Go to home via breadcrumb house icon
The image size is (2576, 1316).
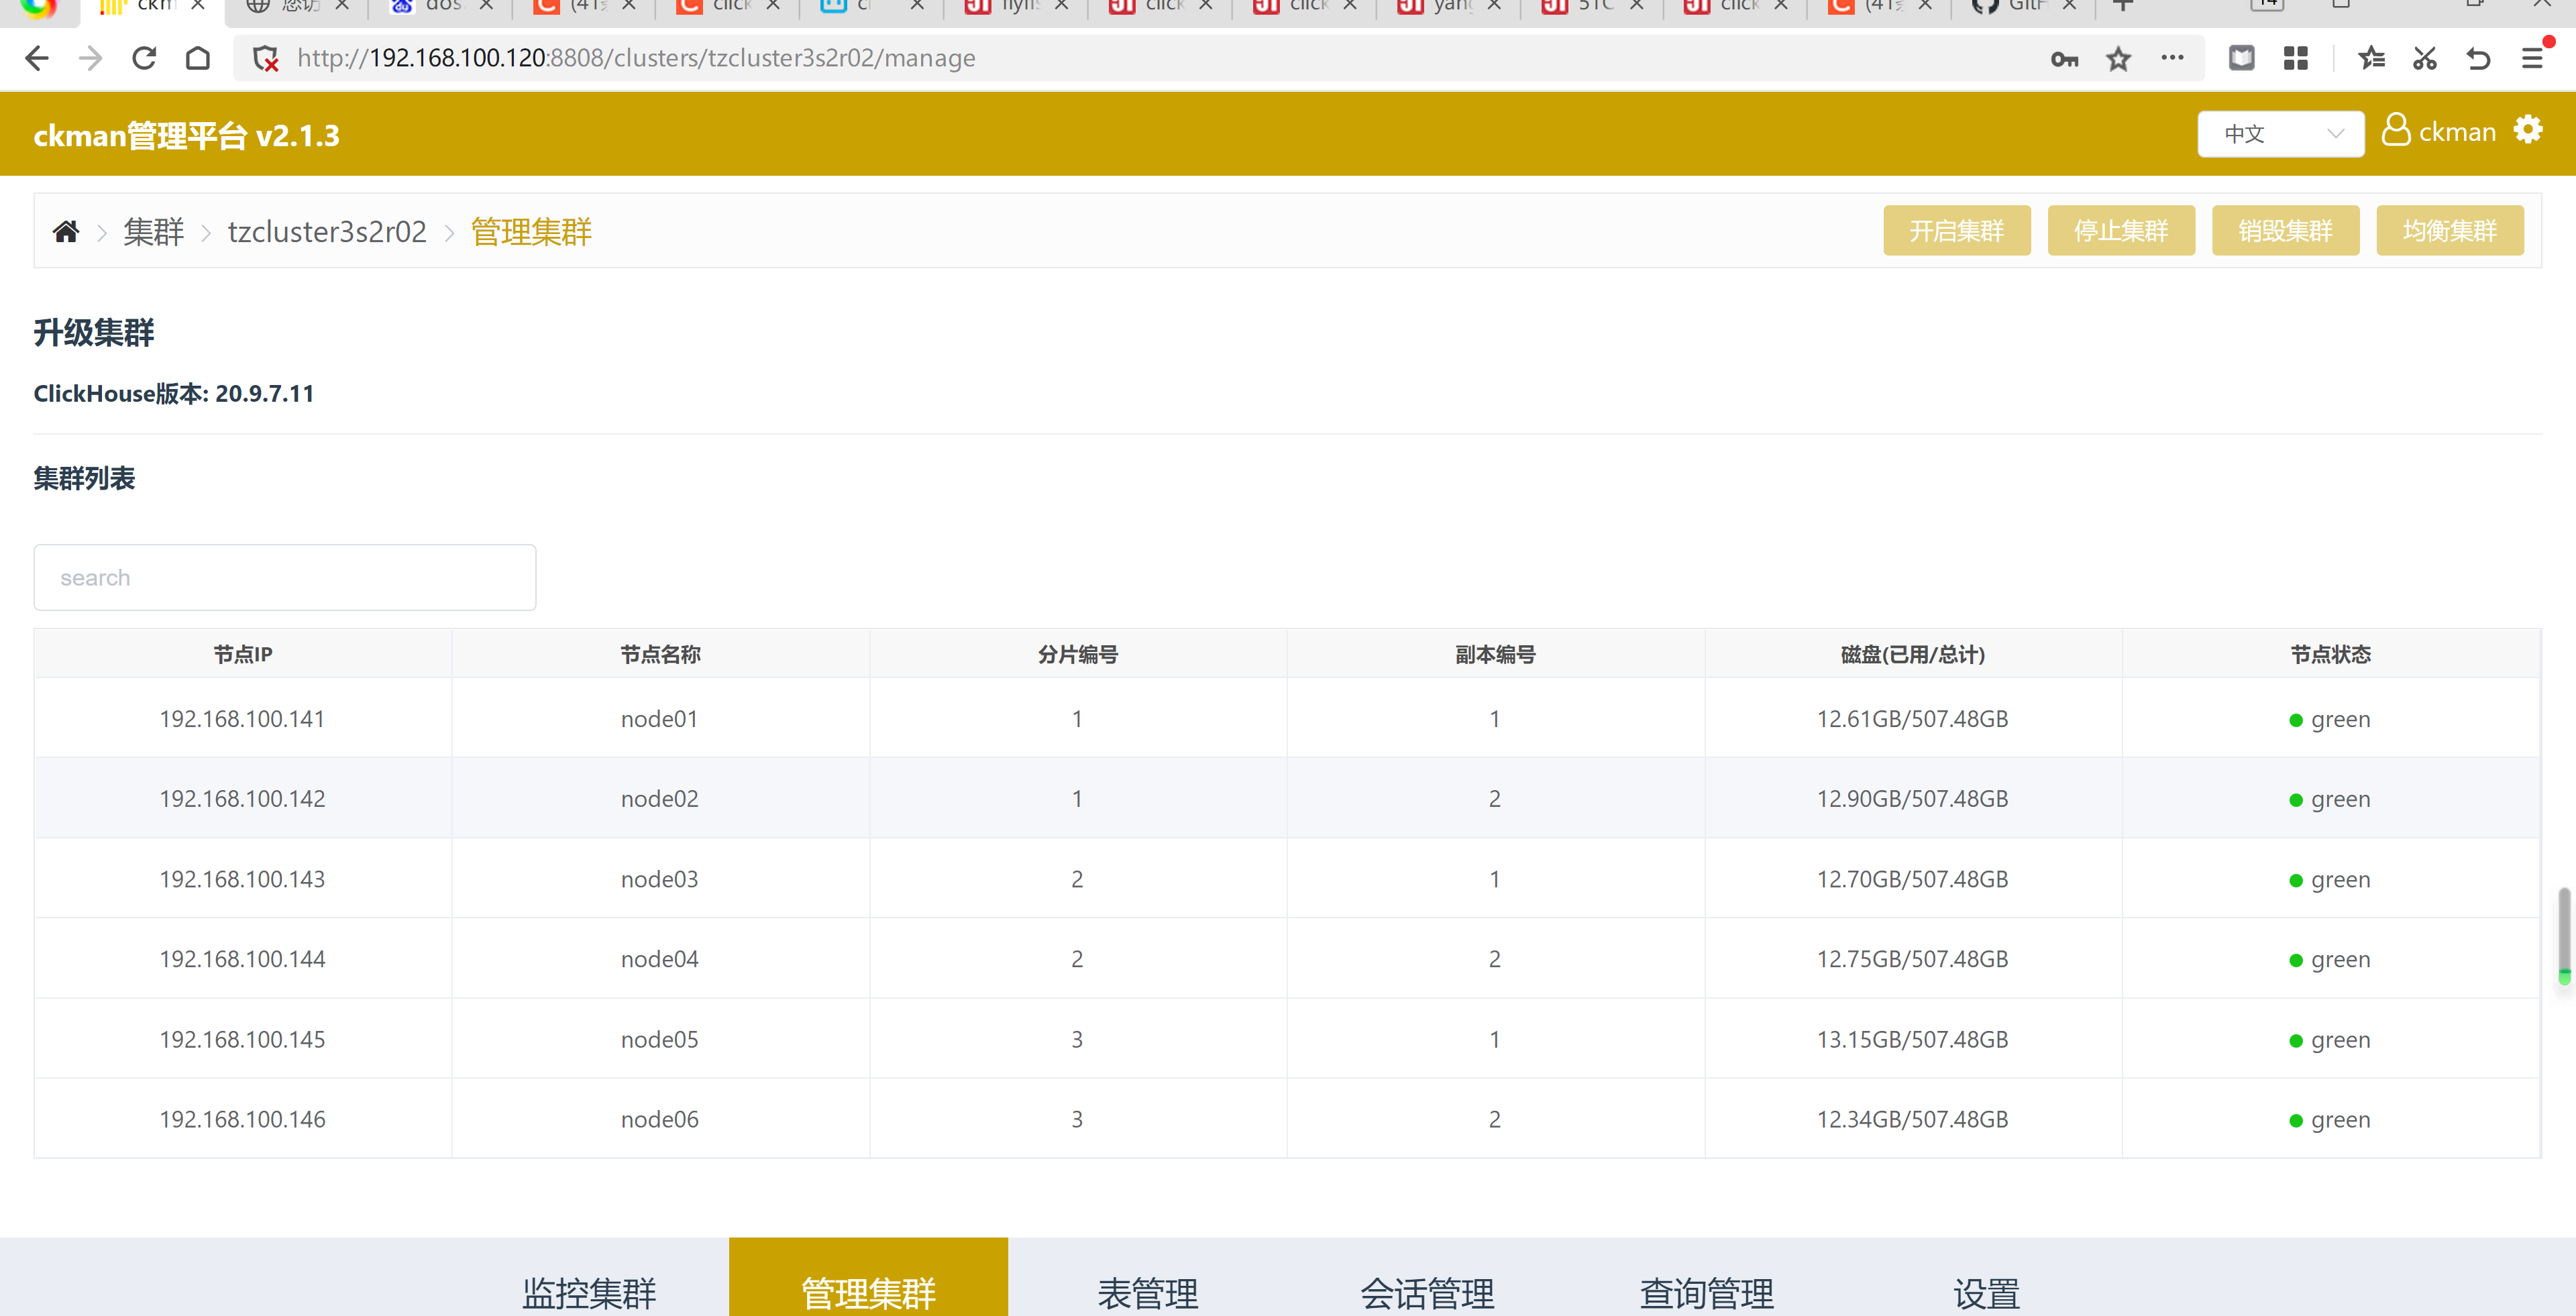[x=66, y=232]
